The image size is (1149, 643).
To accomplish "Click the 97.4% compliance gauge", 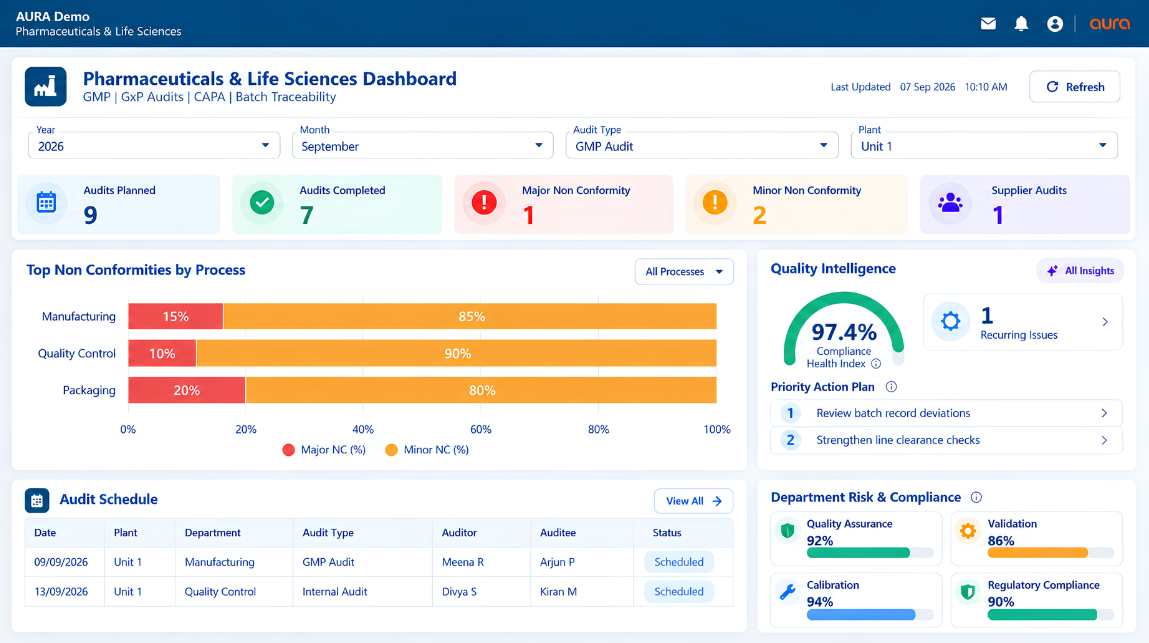I will pyautogui.click(x=843, y=330).
